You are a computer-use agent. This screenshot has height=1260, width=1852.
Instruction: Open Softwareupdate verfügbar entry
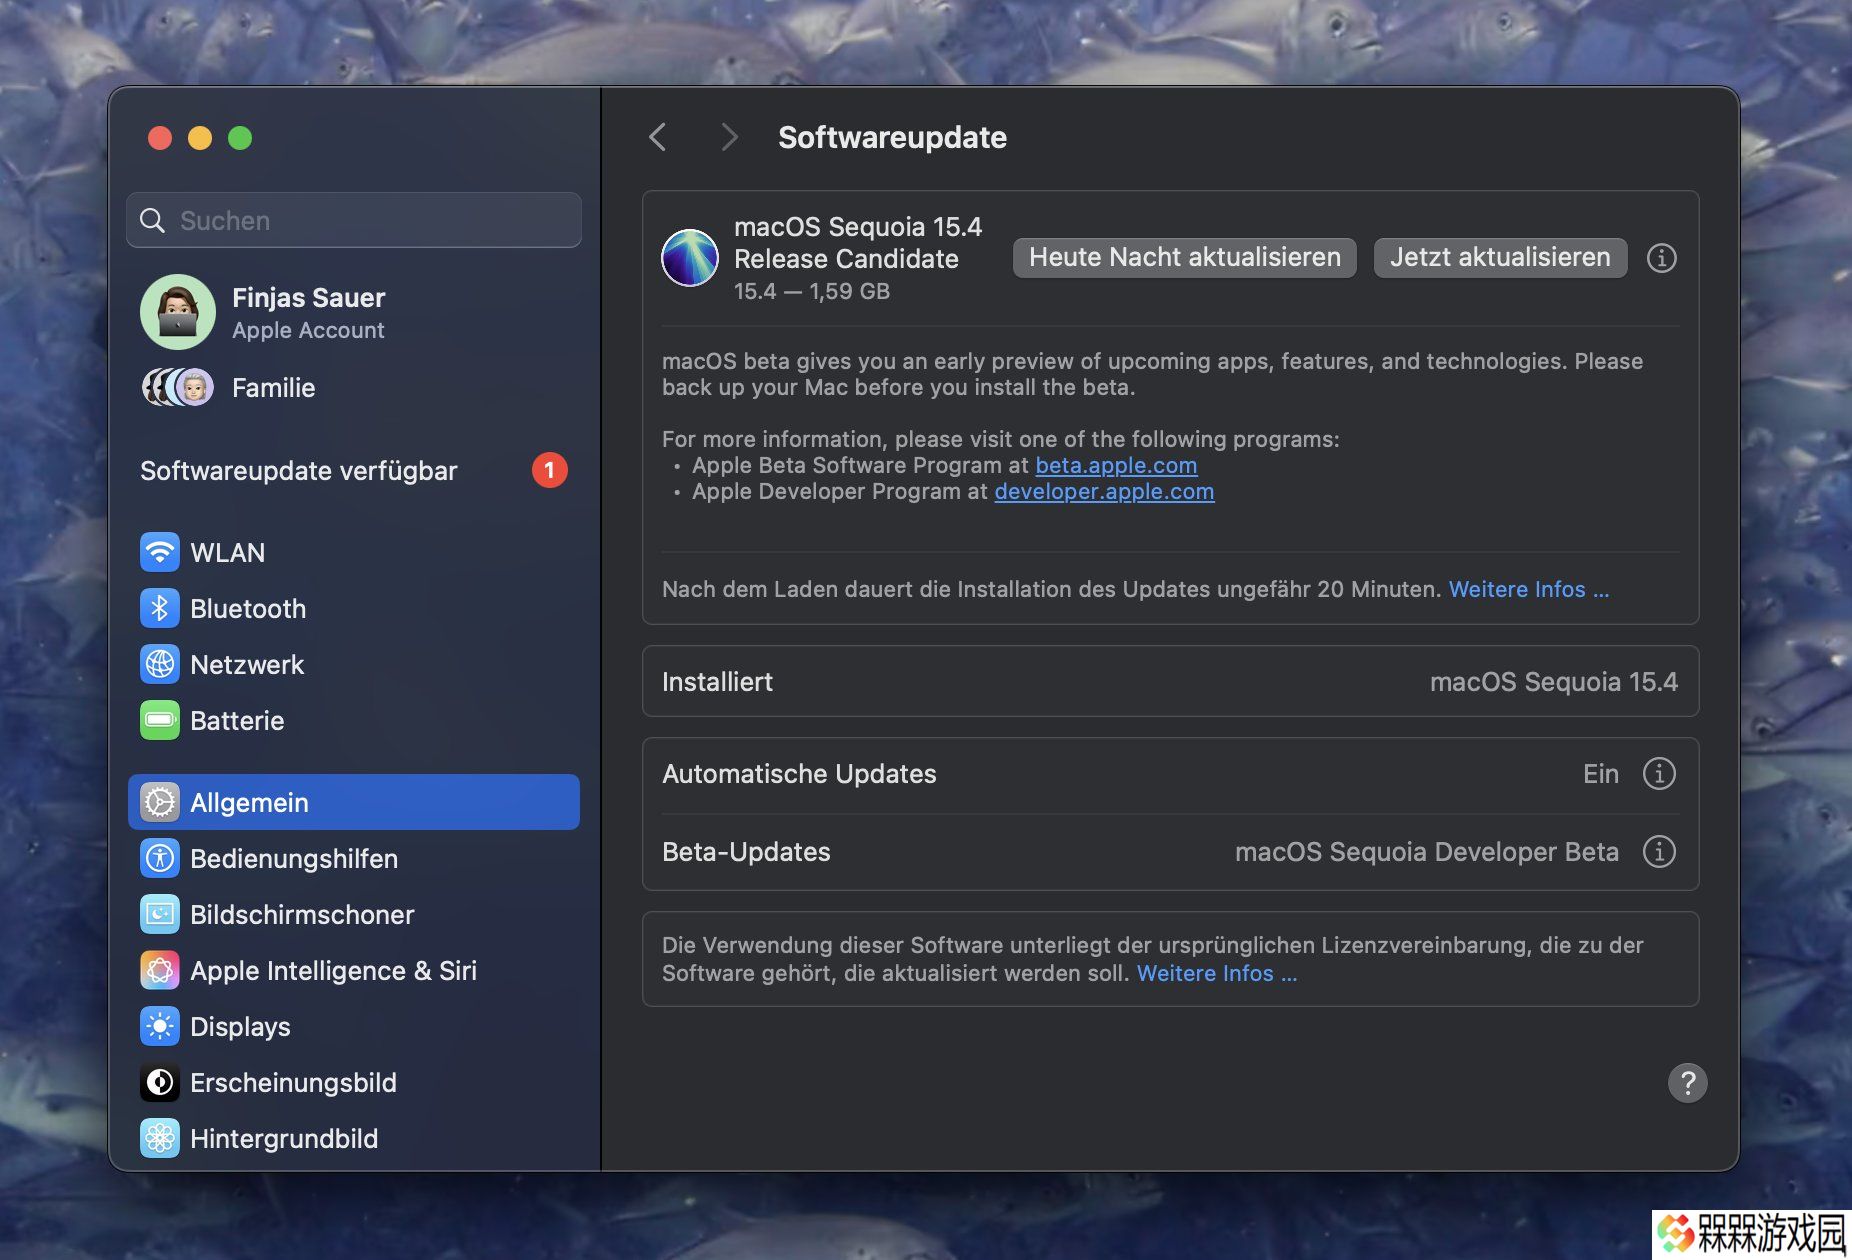click(x=354, y=470)
